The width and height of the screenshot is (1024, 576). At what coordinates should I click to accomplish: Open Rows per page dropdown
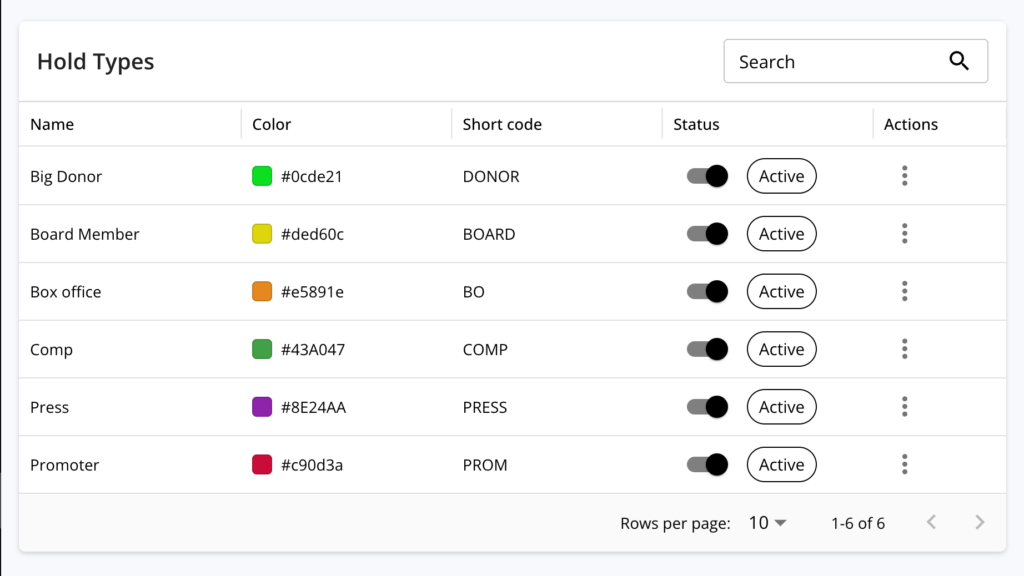767,523
